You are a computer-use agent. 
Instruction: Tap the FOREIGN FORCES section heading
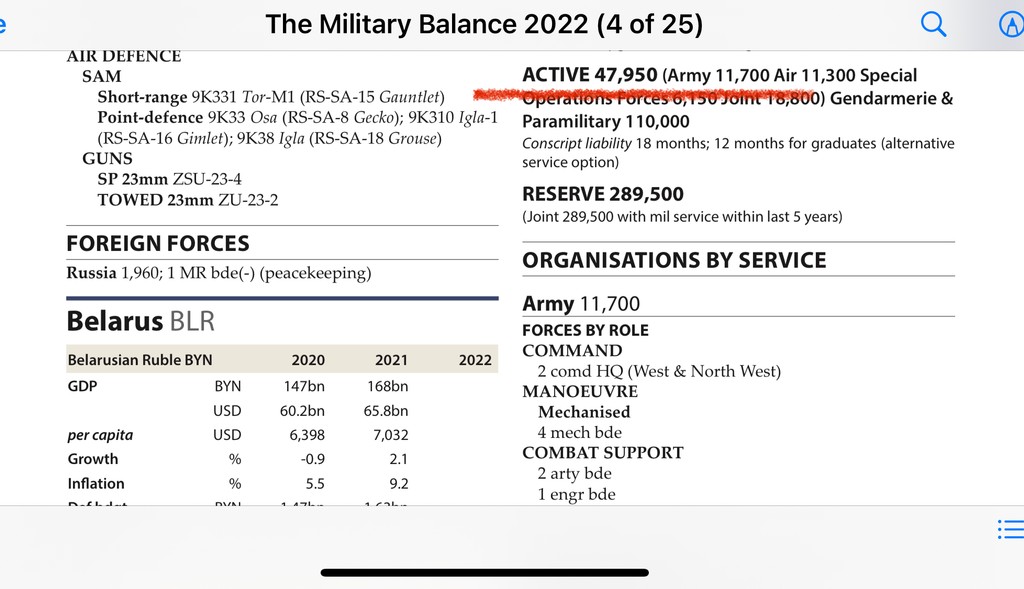[x=158, y=243]
